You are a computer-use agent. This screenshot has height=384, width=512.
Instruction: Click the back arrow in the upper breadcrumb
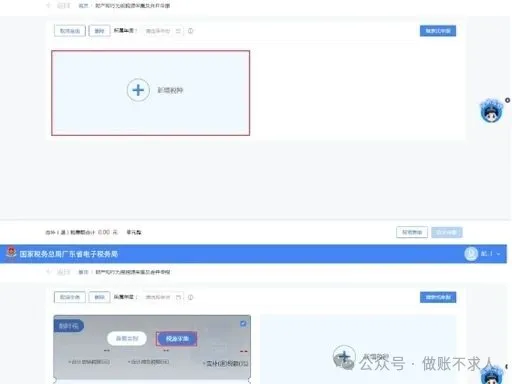(x=49, y=6)
